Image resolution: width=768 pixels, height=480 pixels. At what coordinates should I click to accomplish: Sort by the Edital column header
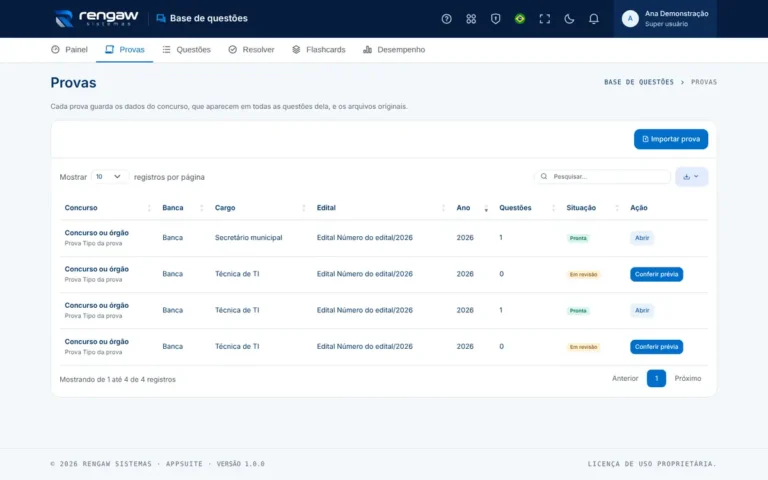pos(381,208)
